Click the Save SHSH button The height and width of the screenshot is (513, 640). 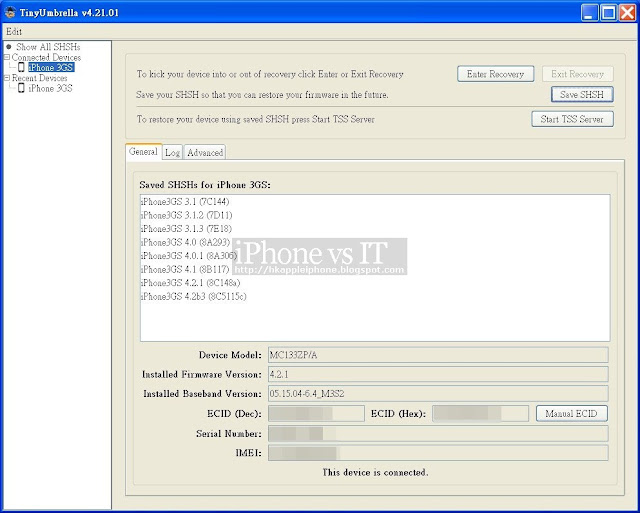click(x=582, y=94)
